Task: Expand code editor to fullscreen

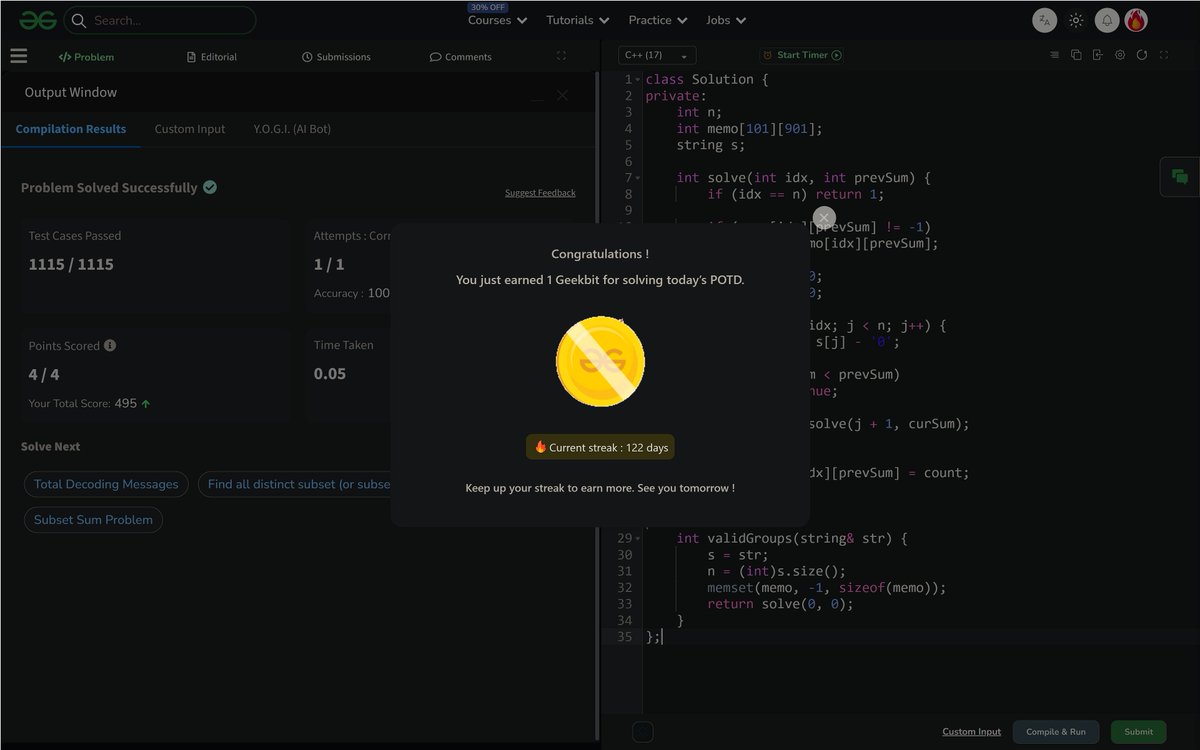Action: 1166,55
